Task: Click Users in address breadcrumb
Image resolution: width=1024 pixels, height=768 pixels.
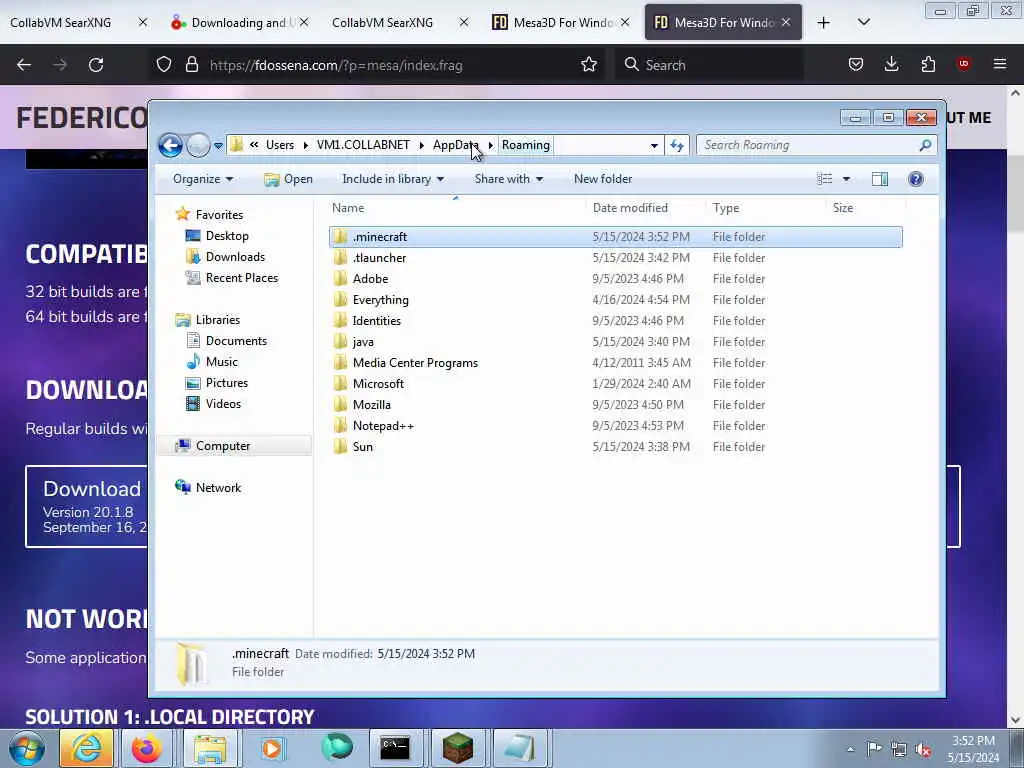Action: tap(280, 145)
